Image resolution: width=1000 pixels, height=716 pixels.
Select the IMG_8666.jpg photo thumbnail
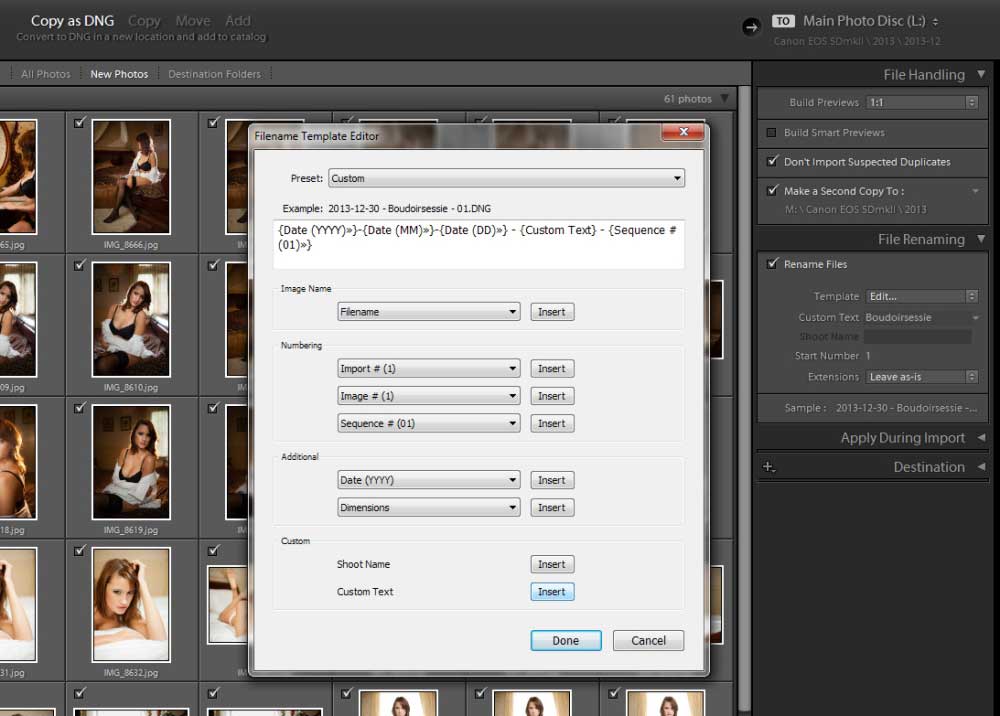click(x=131, y=177)
